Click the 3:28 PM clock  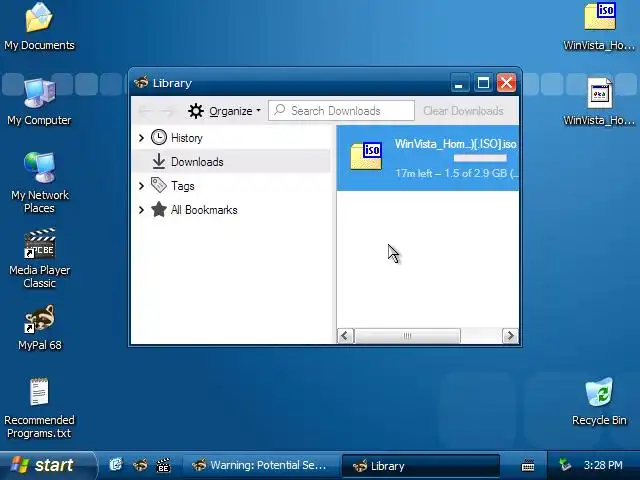(603, 465)
